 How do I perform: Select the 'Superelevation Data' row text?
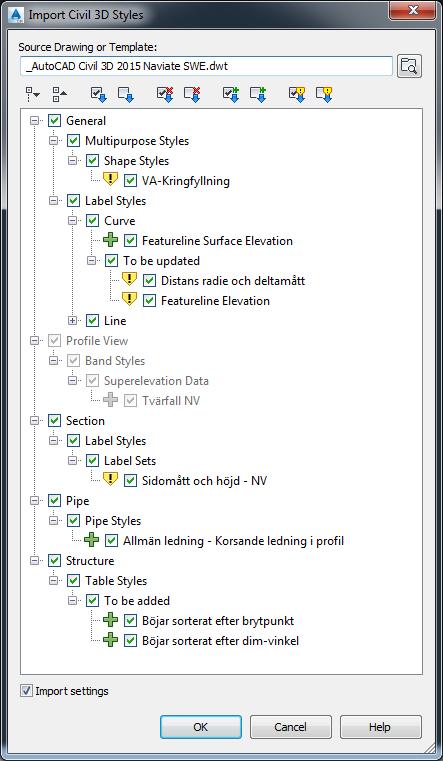pos(156,381)
